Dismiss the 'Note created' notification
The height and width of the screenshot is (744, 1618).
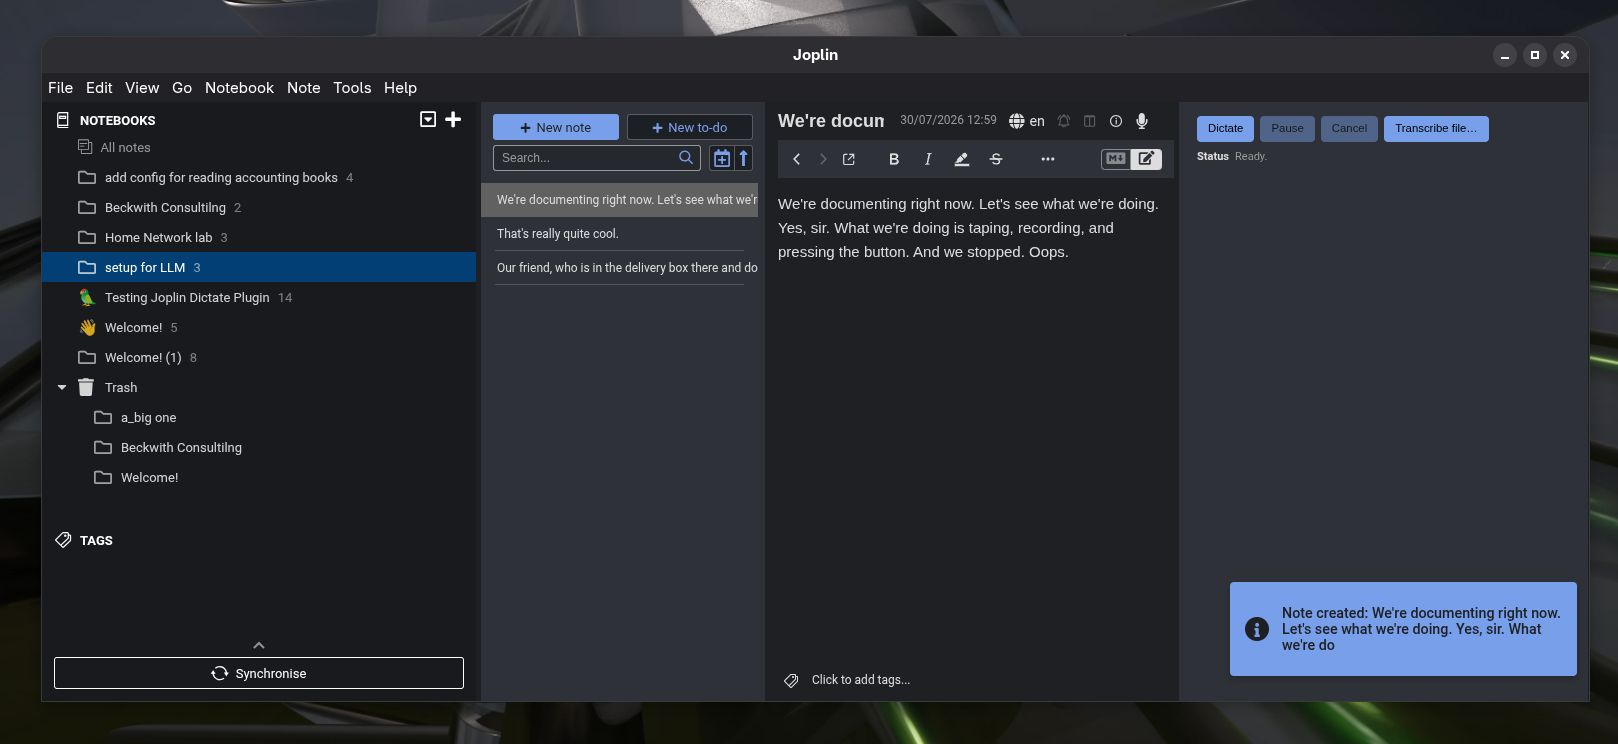1403,629
